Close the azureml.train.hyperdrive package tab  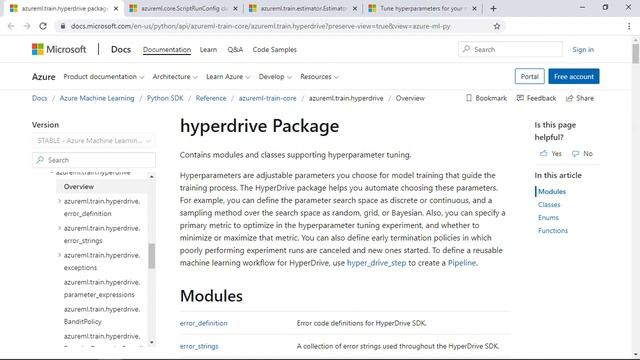116,8
